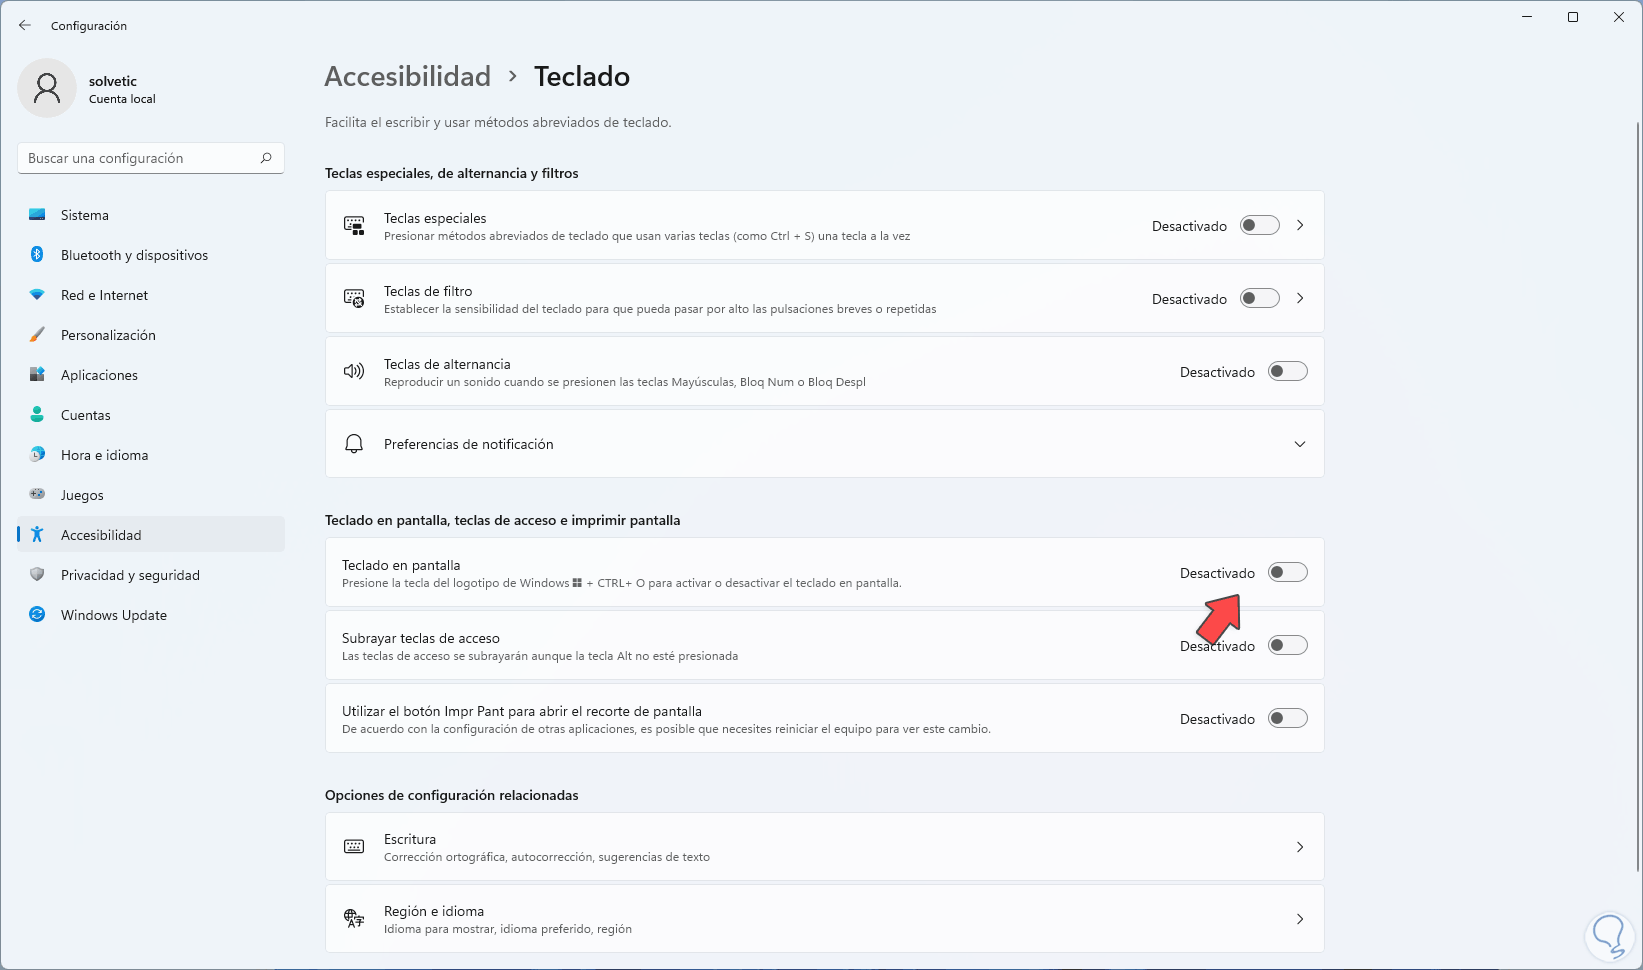Screen dimensions: 1643x970
Task: Click the solvetic user avatar
Action: point(47,88)
